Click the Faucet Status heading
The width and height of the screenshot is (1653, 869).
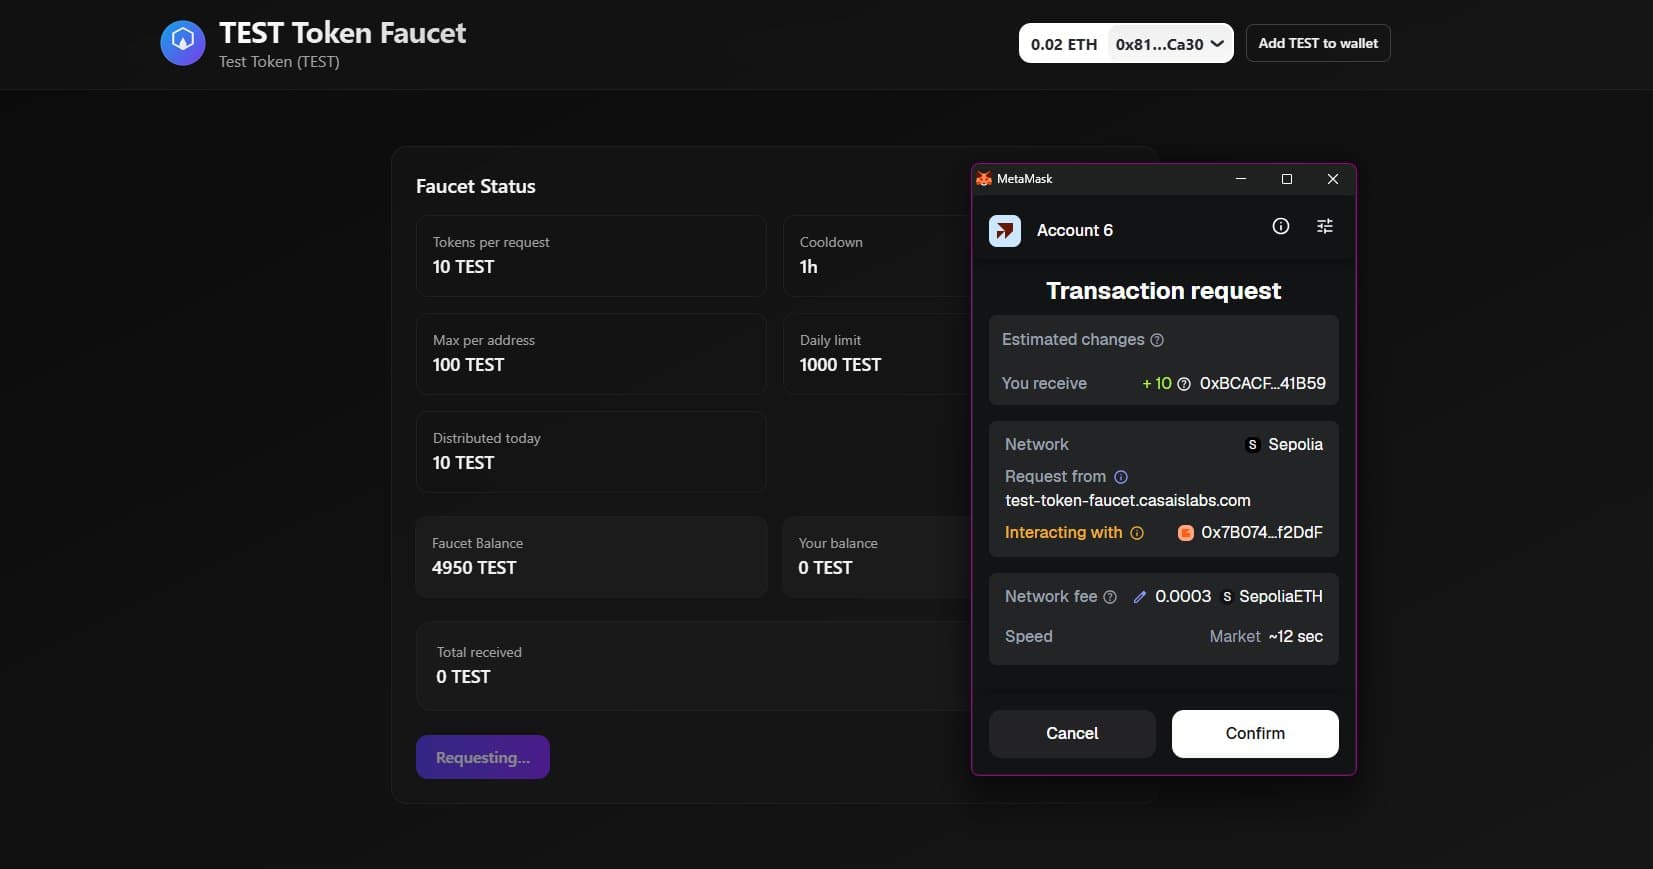pyautogui.click(x=476, y=187)
